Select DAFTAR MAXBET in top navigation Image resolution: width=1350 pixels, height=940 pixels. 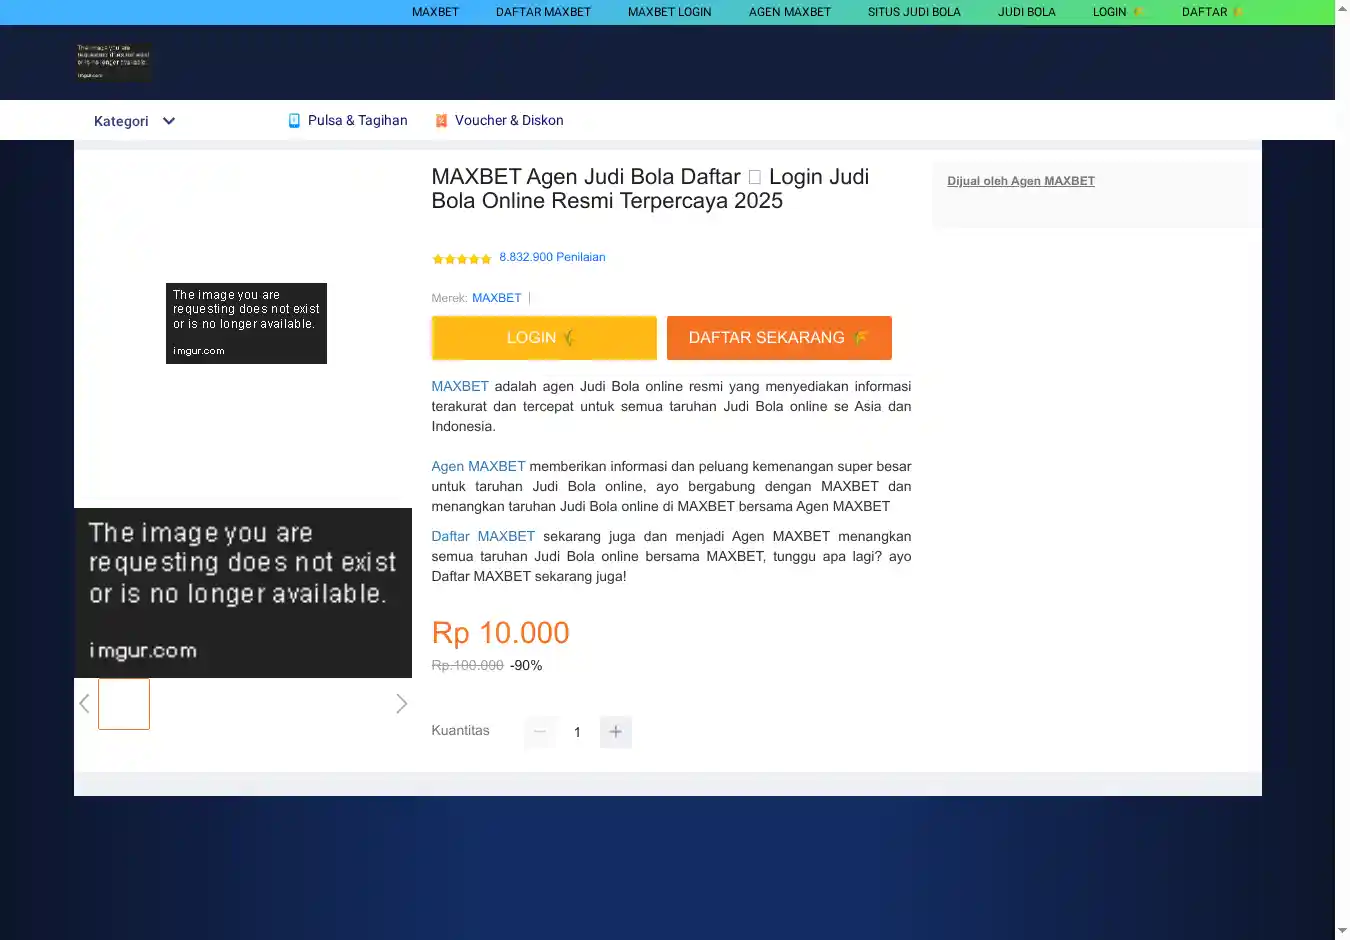(x=543, y=12)
